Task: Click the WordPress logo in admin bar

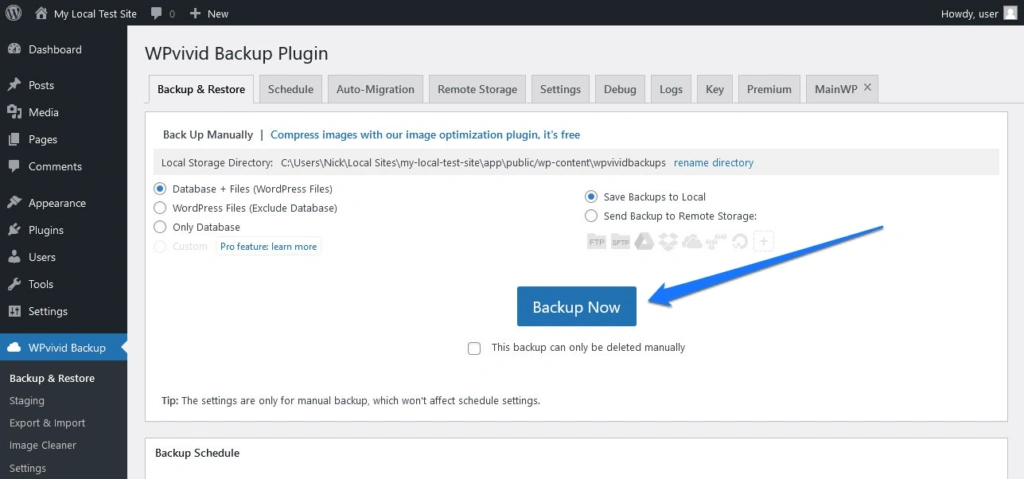Action: pos(14,14)
